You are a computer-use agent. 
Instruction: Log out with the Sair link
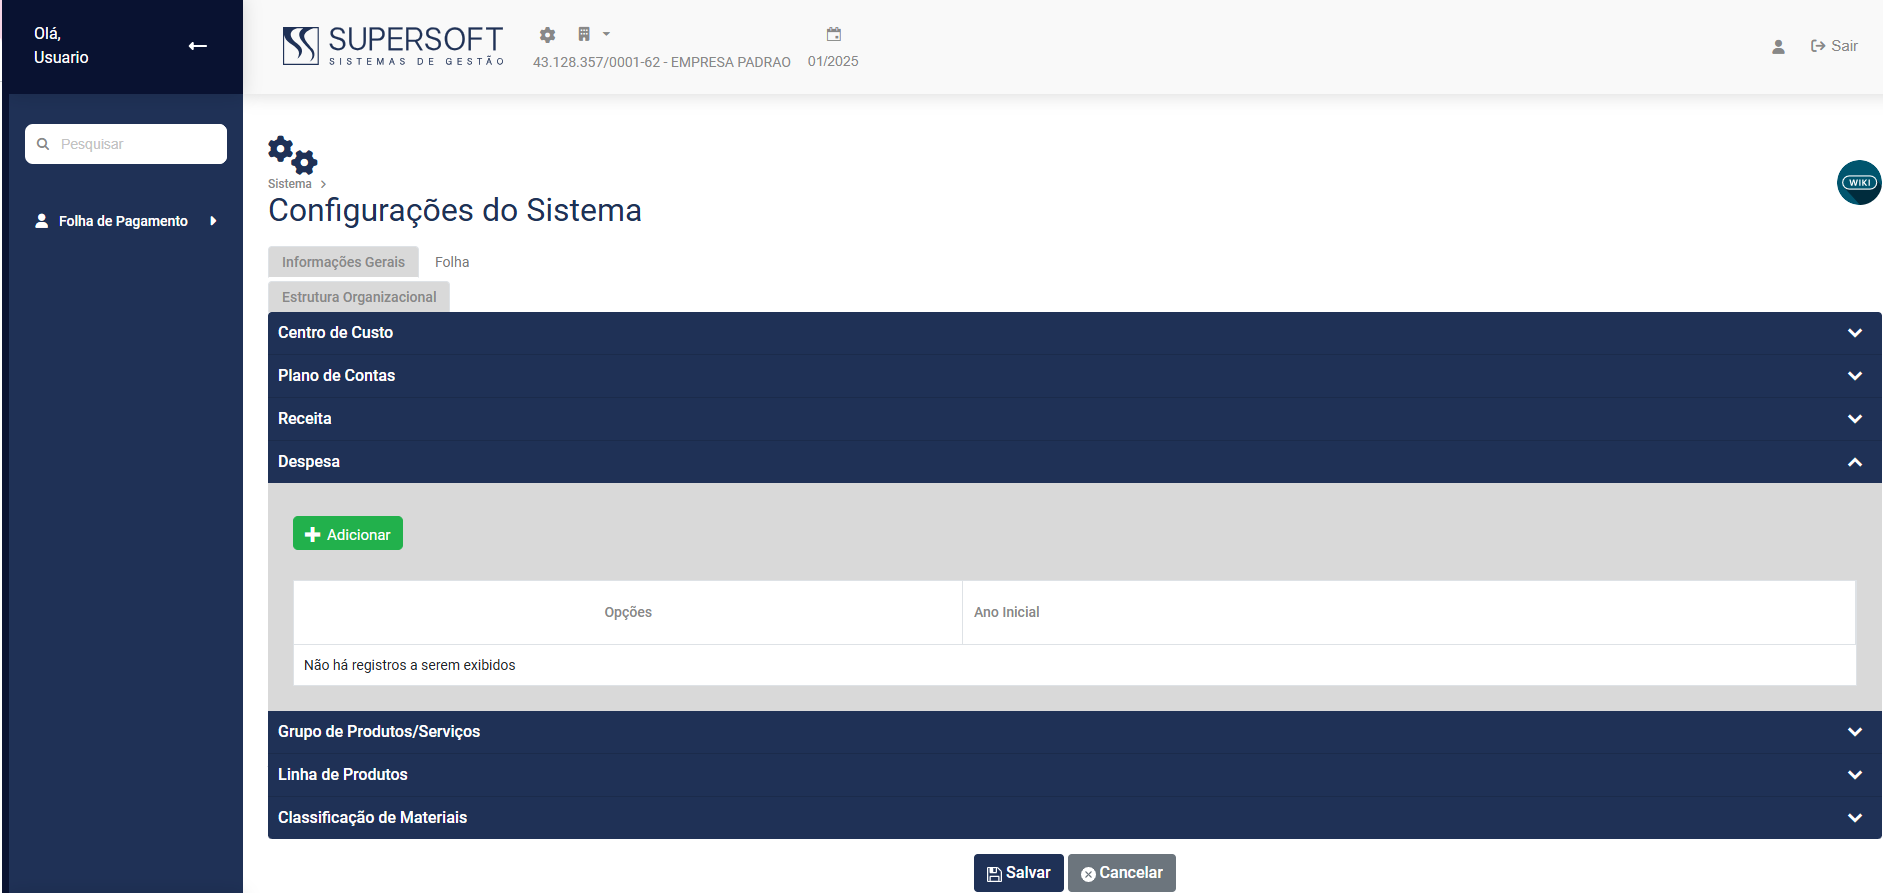pos(1834,46)
